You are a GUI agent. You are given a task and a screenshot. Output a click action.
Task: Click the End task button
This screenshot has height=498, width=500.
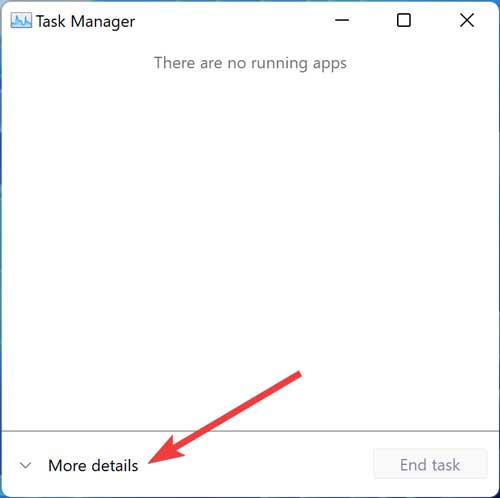point(430,464)
